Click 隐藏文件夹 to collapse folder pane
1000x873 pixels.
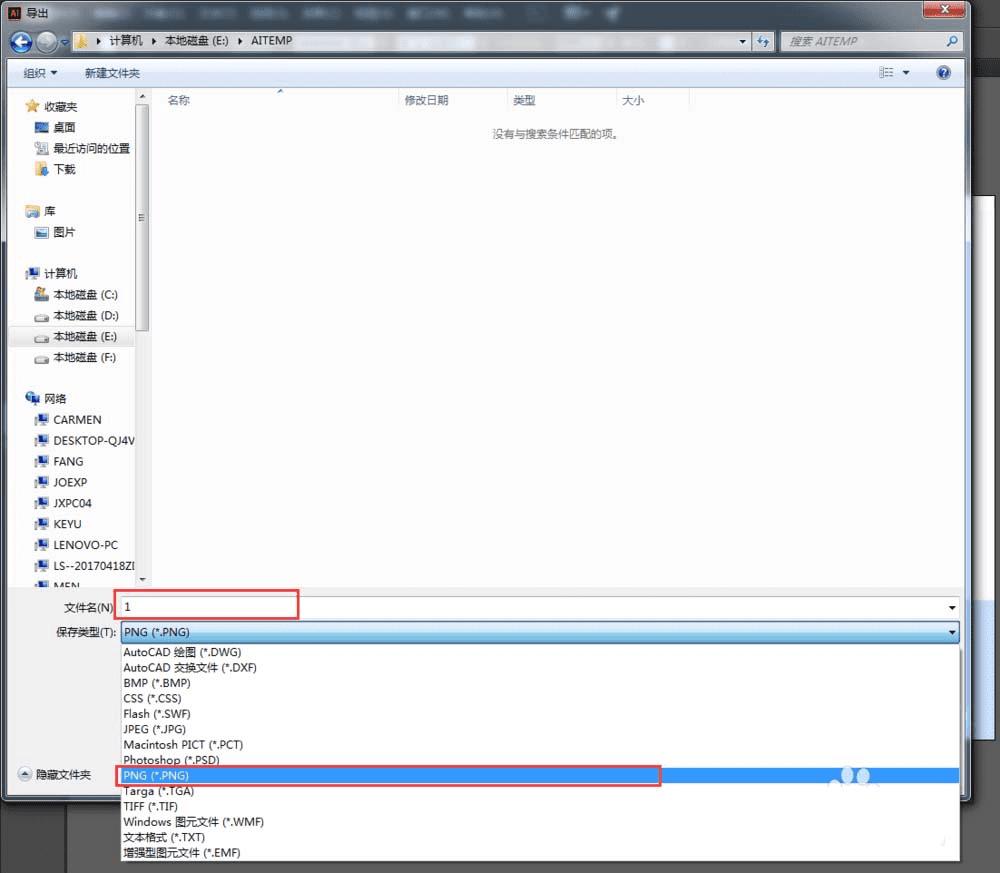(55, 775)
